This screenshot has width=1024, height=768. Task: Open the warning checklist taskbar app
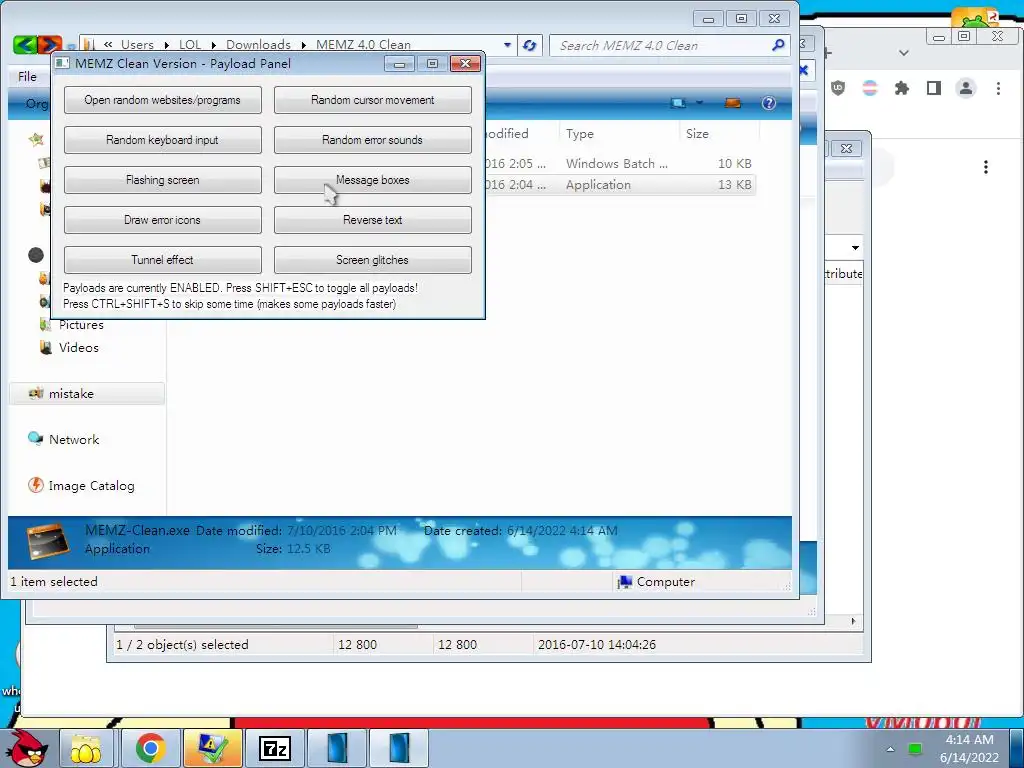(213, 748)
